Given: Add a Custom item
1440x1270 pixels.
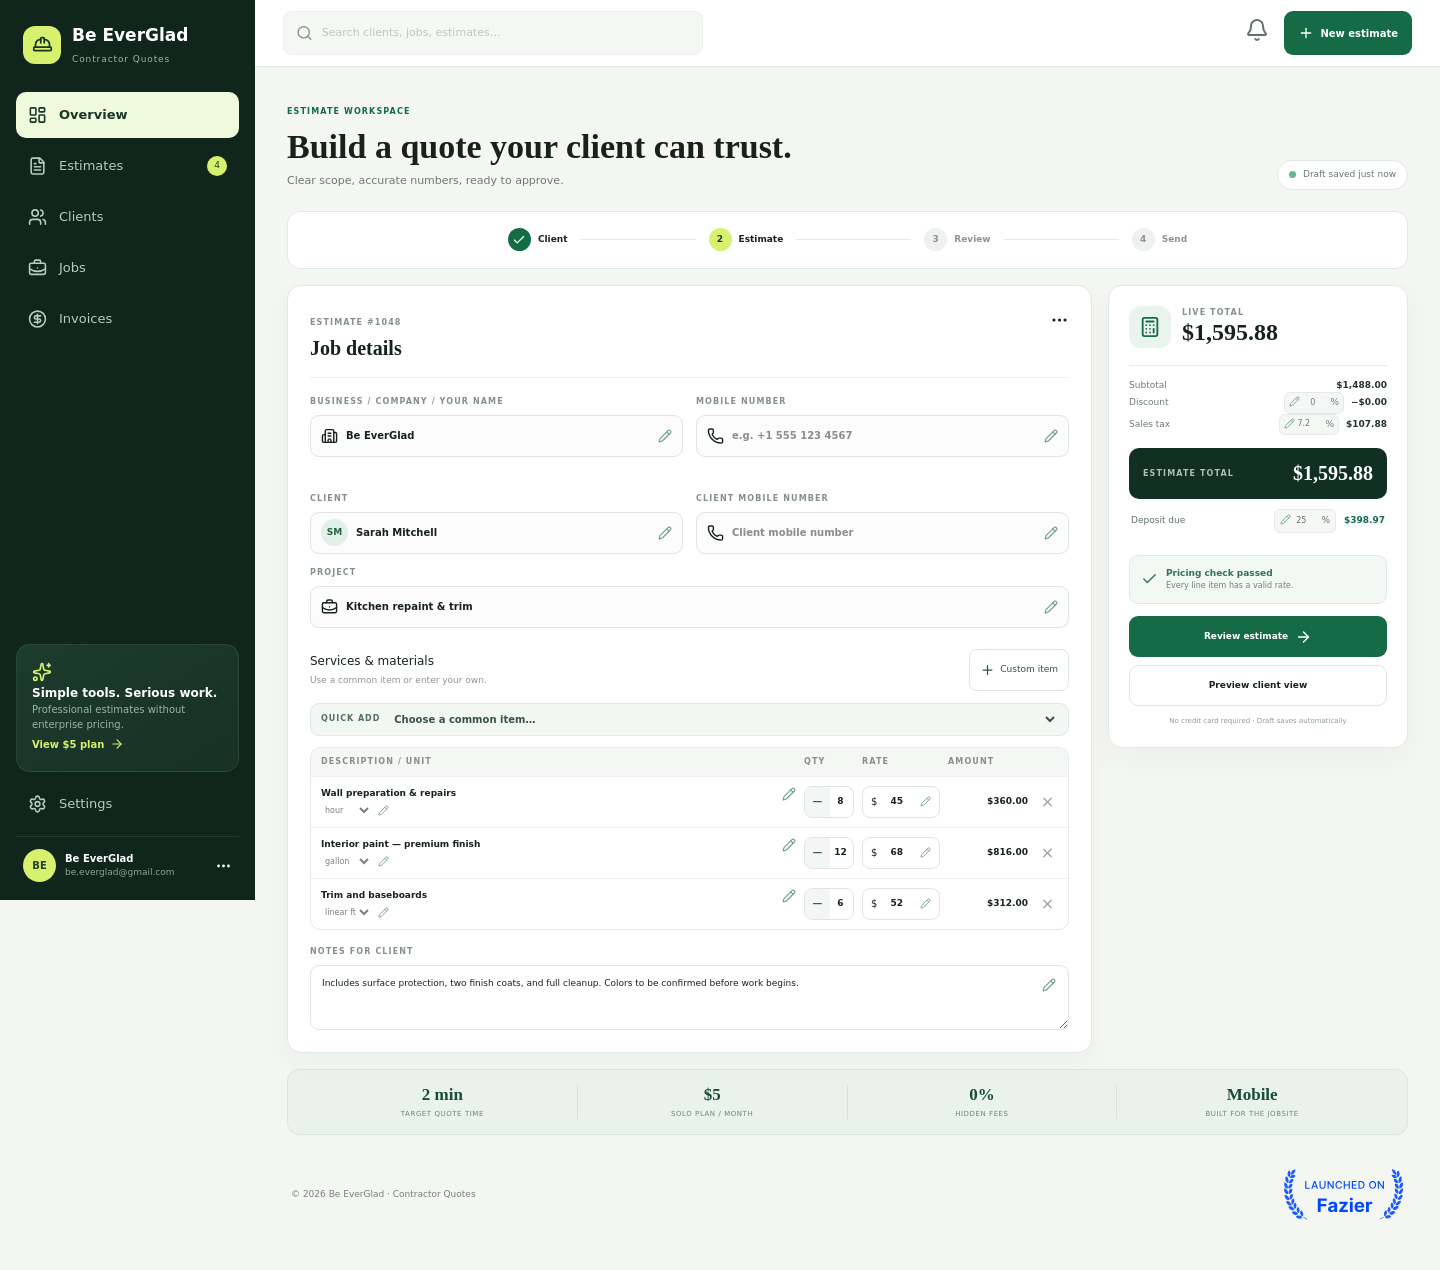Looking at the screenshot, I should pyautogui.click(x=1019, y=670).
